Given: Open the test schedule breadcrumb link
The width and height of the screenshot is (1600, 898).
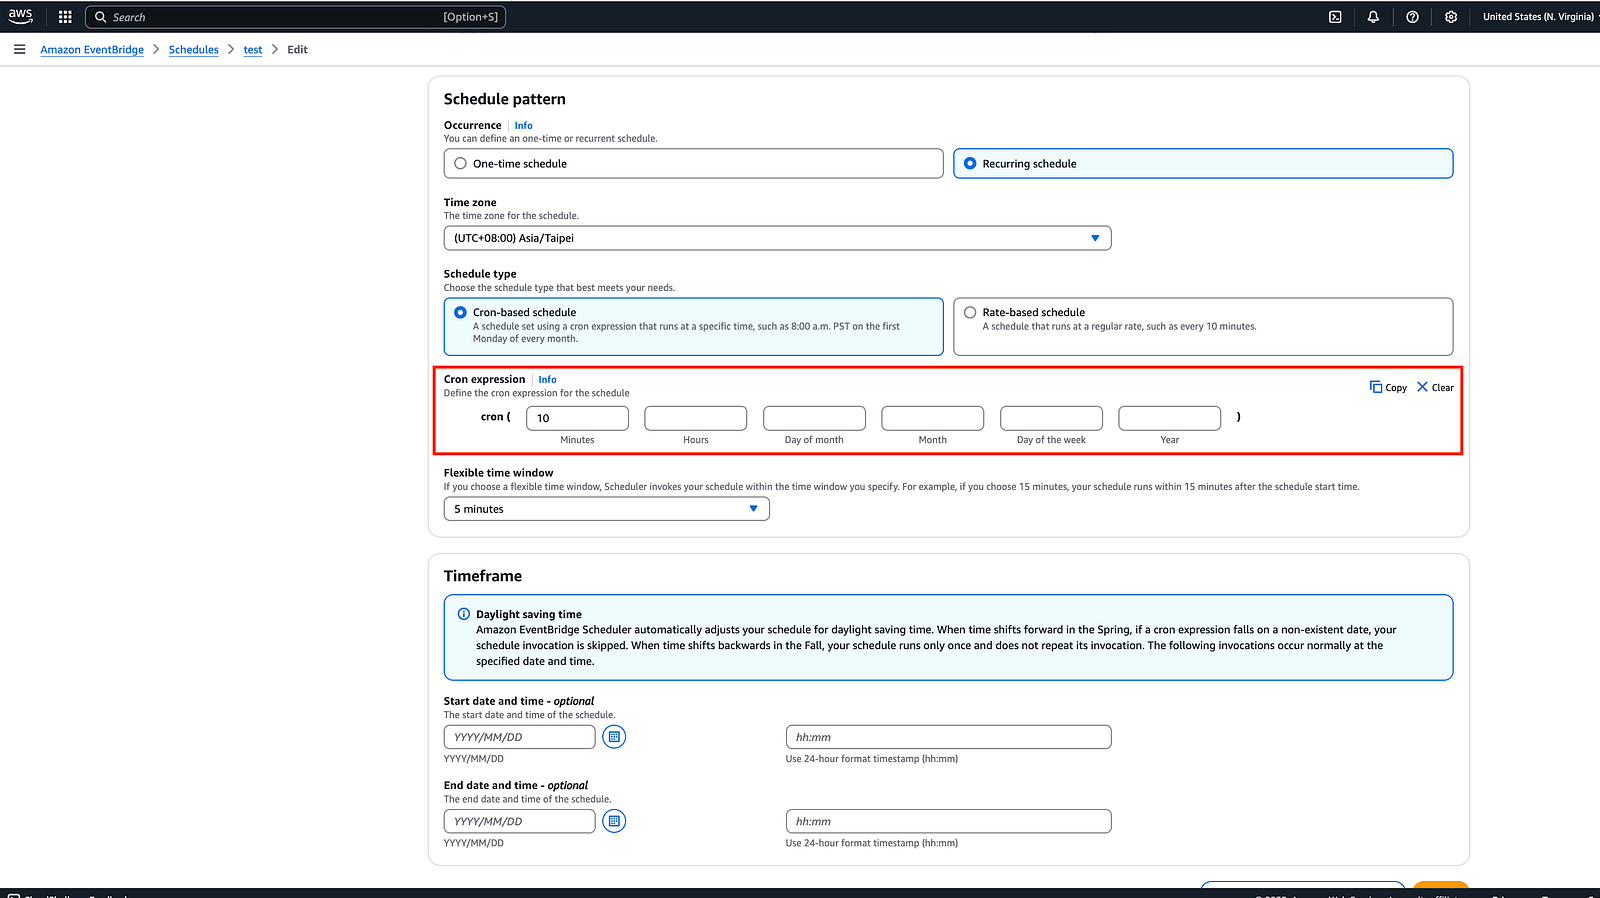Looking at the screenshot, I should click(253, 50).
